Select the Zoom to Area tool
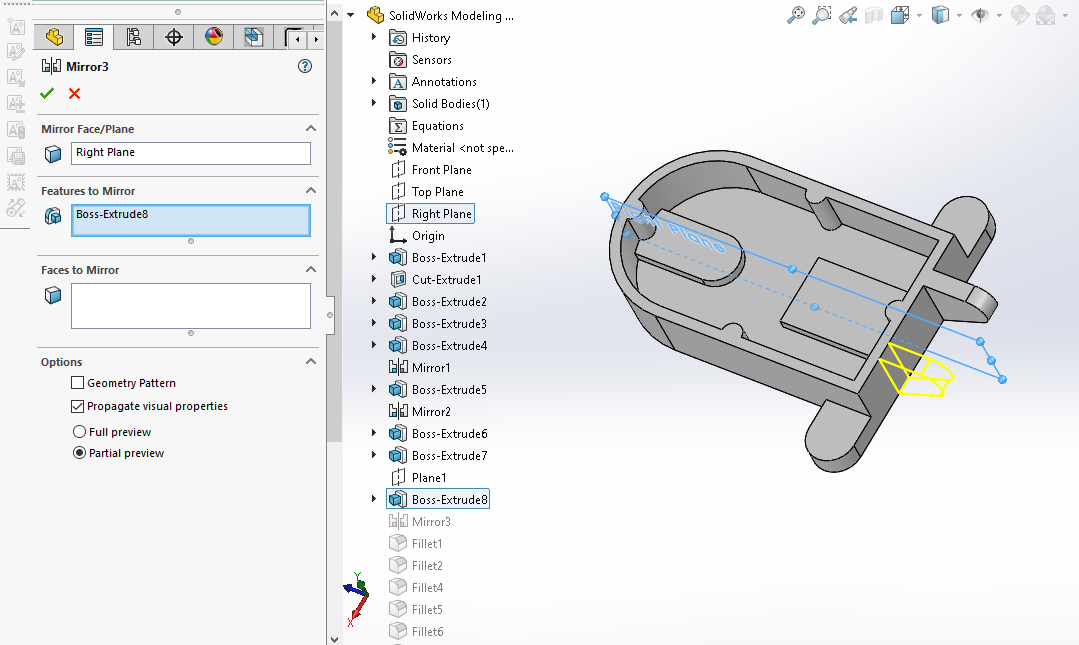 pos(822,15)
